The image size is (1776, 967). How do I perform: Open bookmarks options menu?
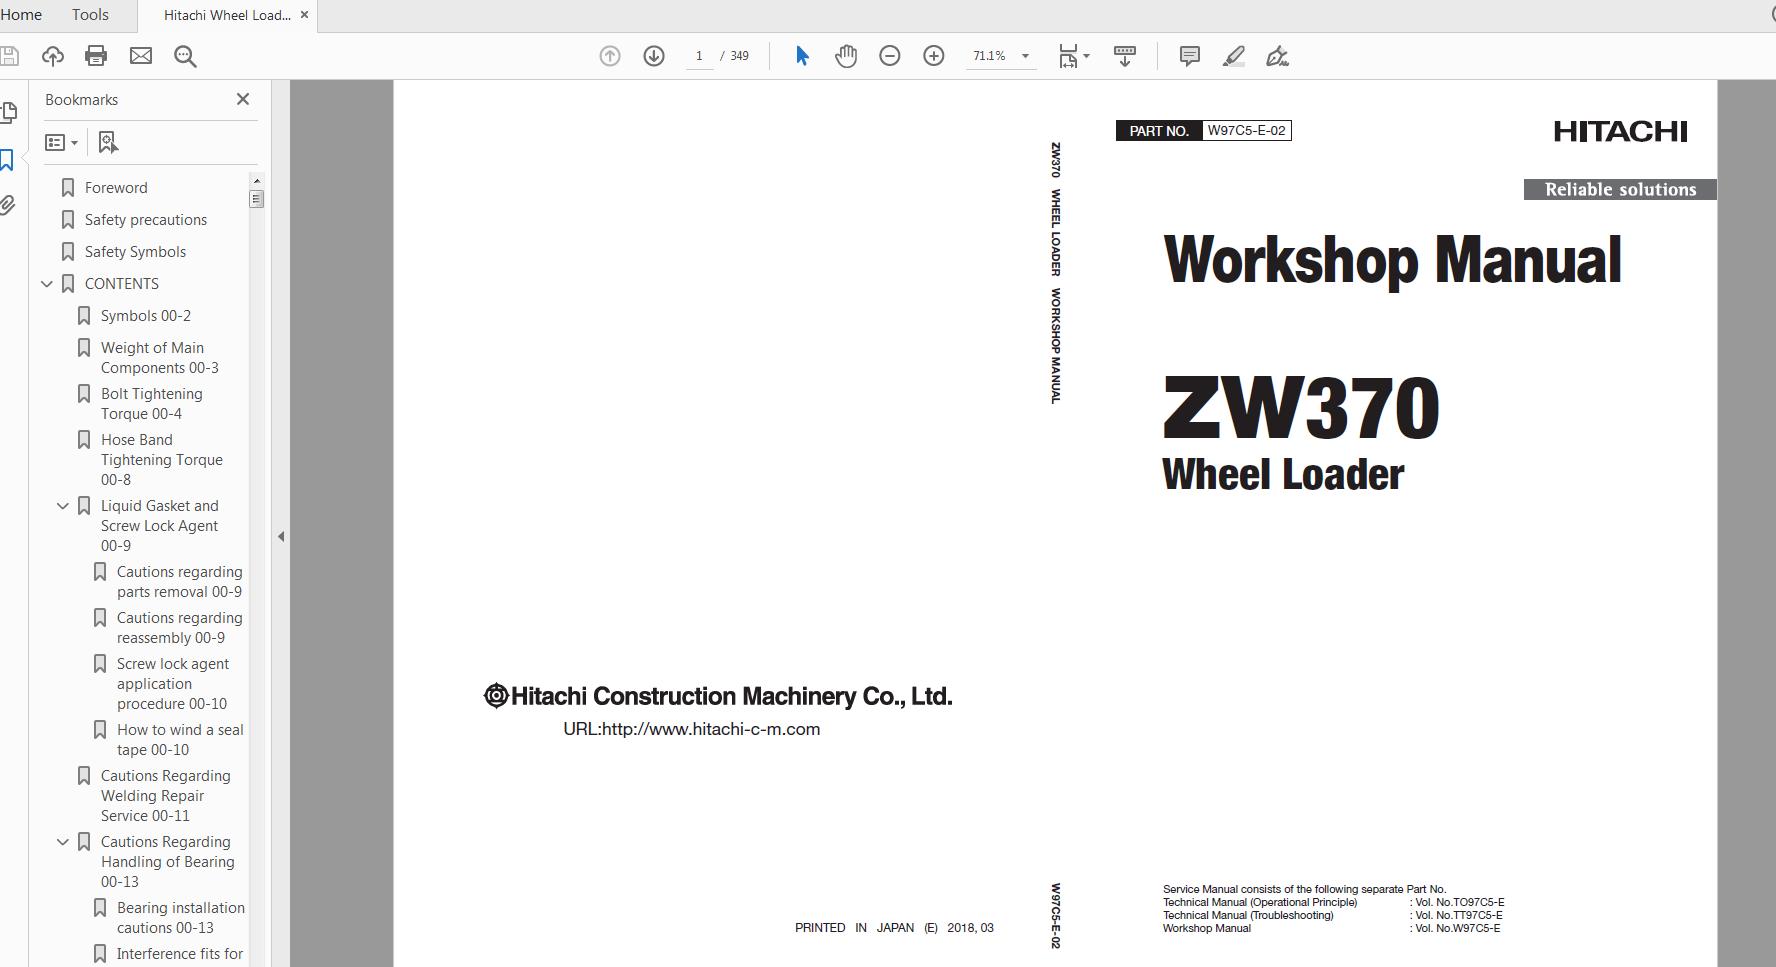[62, 142]
